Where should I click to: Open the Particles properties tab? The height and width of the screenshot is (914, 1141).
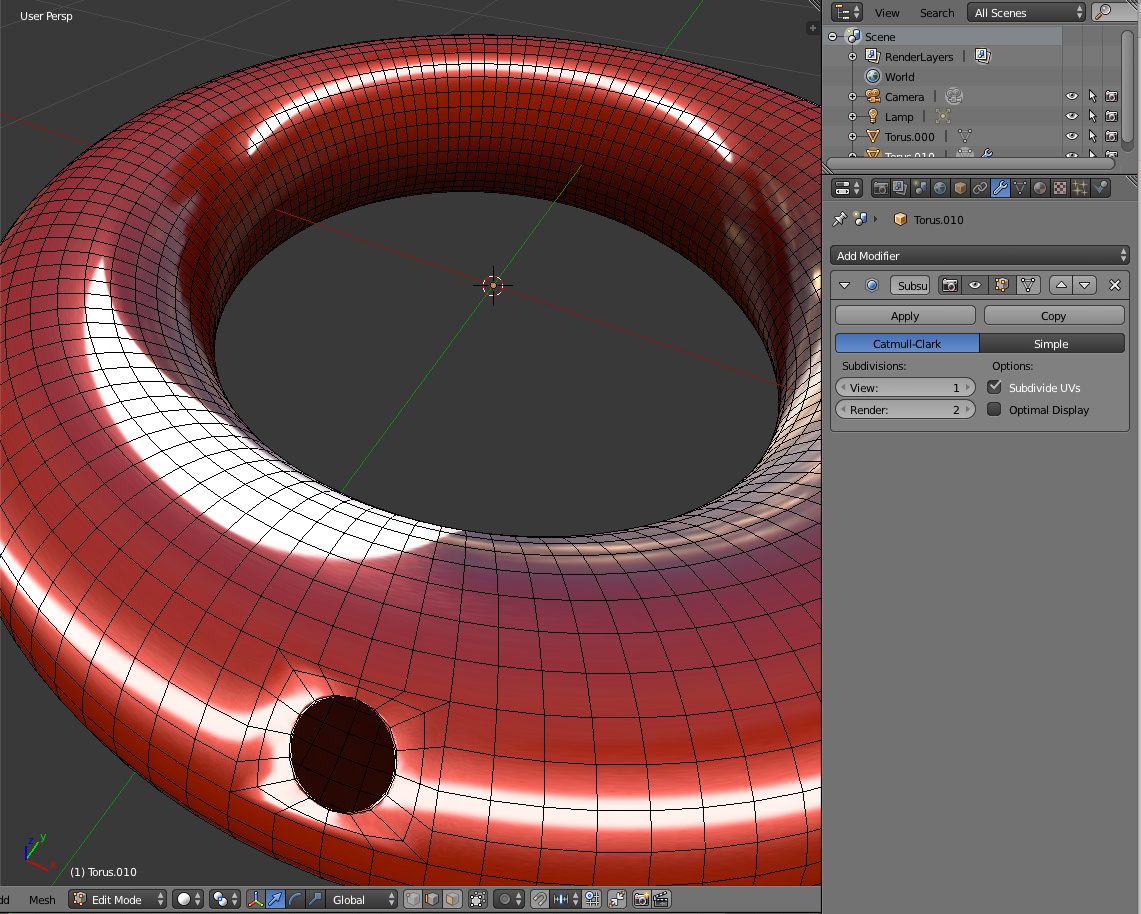(1079, 188)
